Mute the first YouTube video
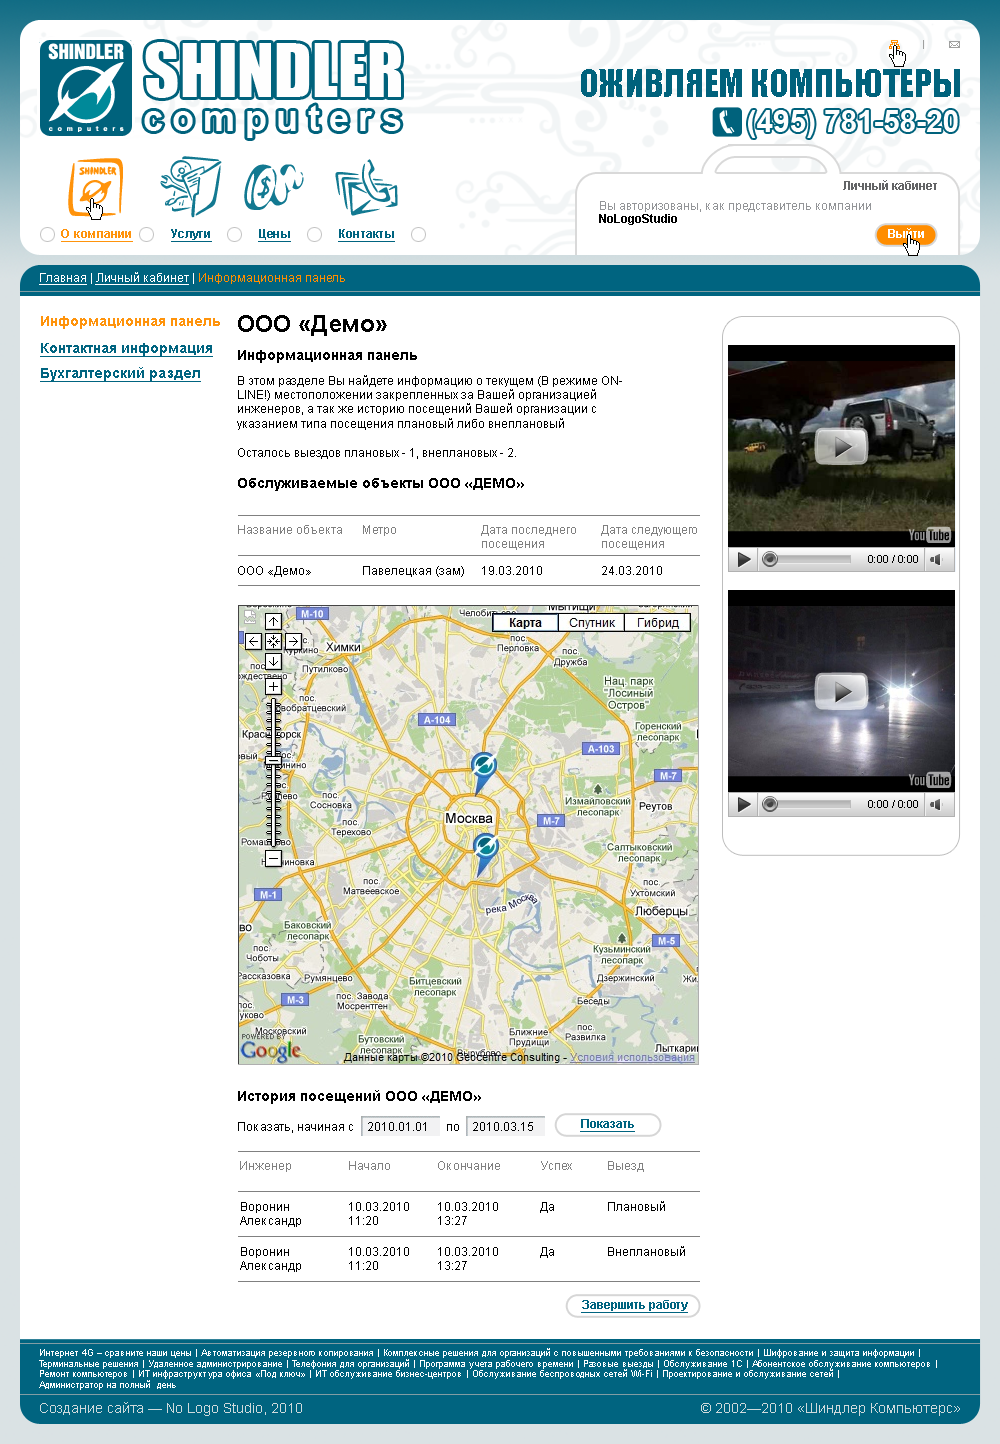1000x1444 pixels. click(936, 559)
